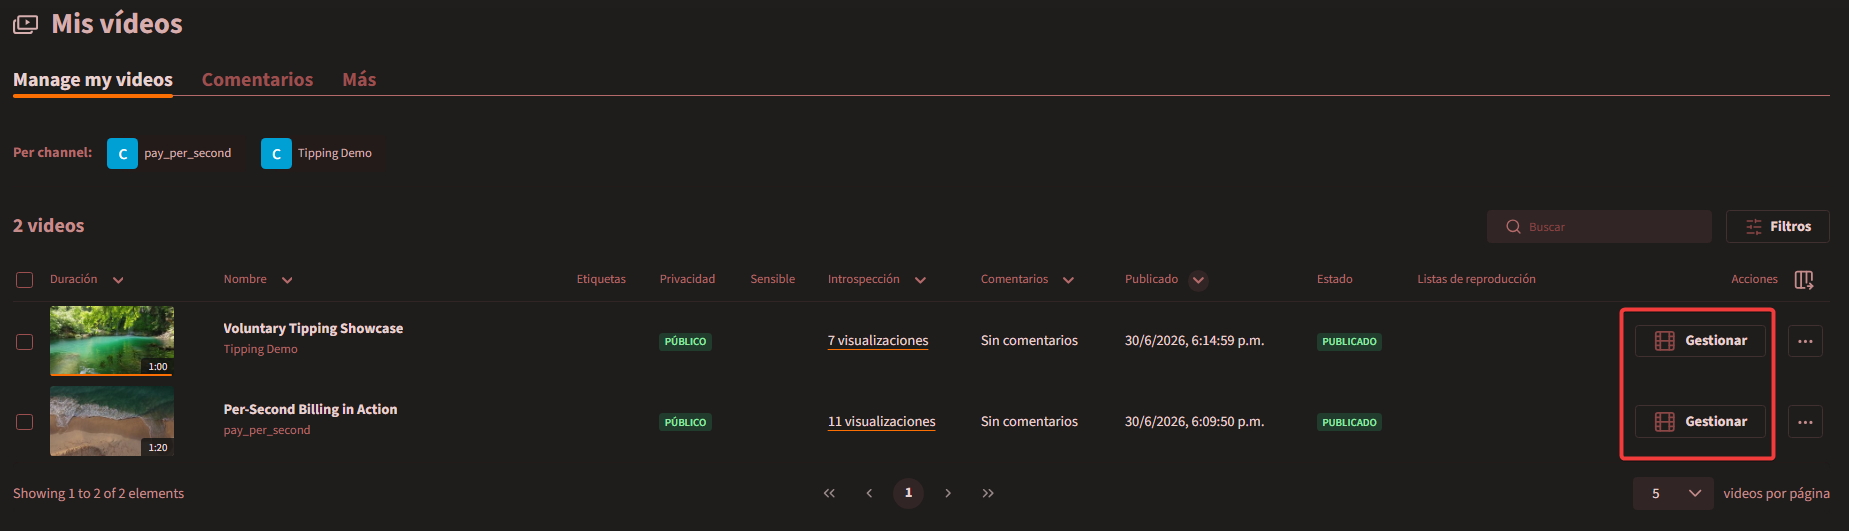The image size is (1849, 531).
Task: Click Sin comentarios for Voluntary Tipping Showcase
Action: 1029,341
